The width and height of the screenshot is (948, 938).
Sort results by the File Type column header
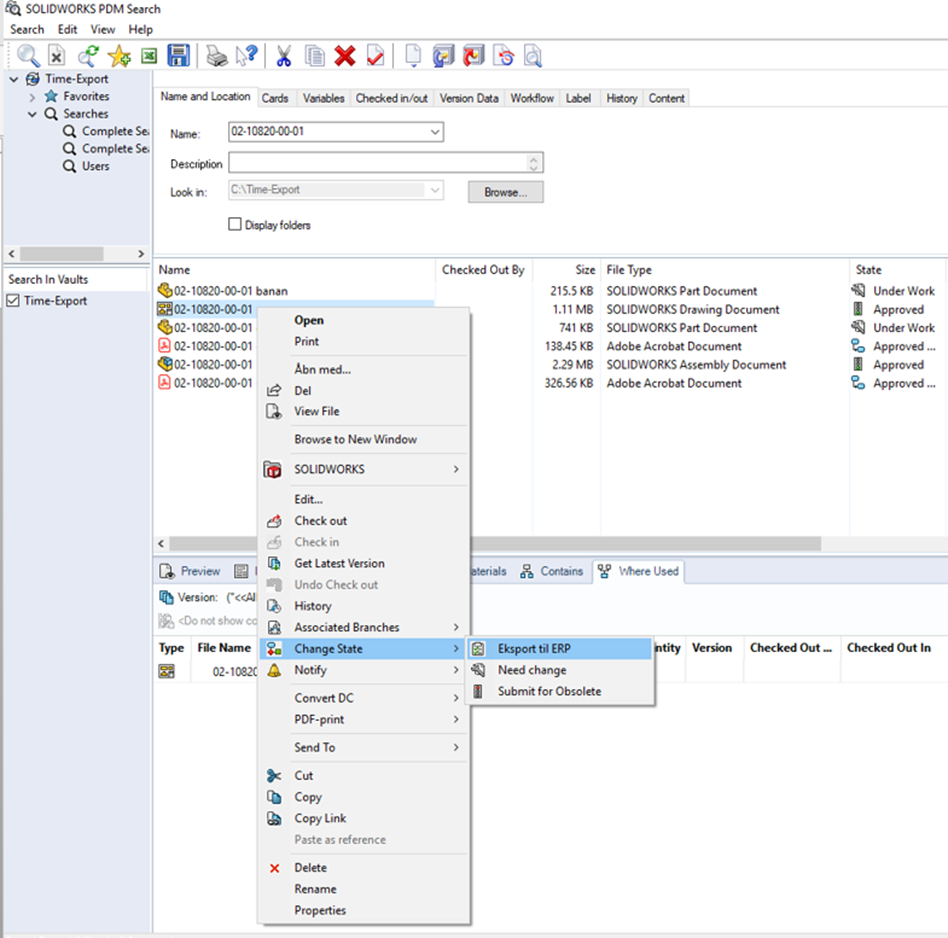coord(724,270)
